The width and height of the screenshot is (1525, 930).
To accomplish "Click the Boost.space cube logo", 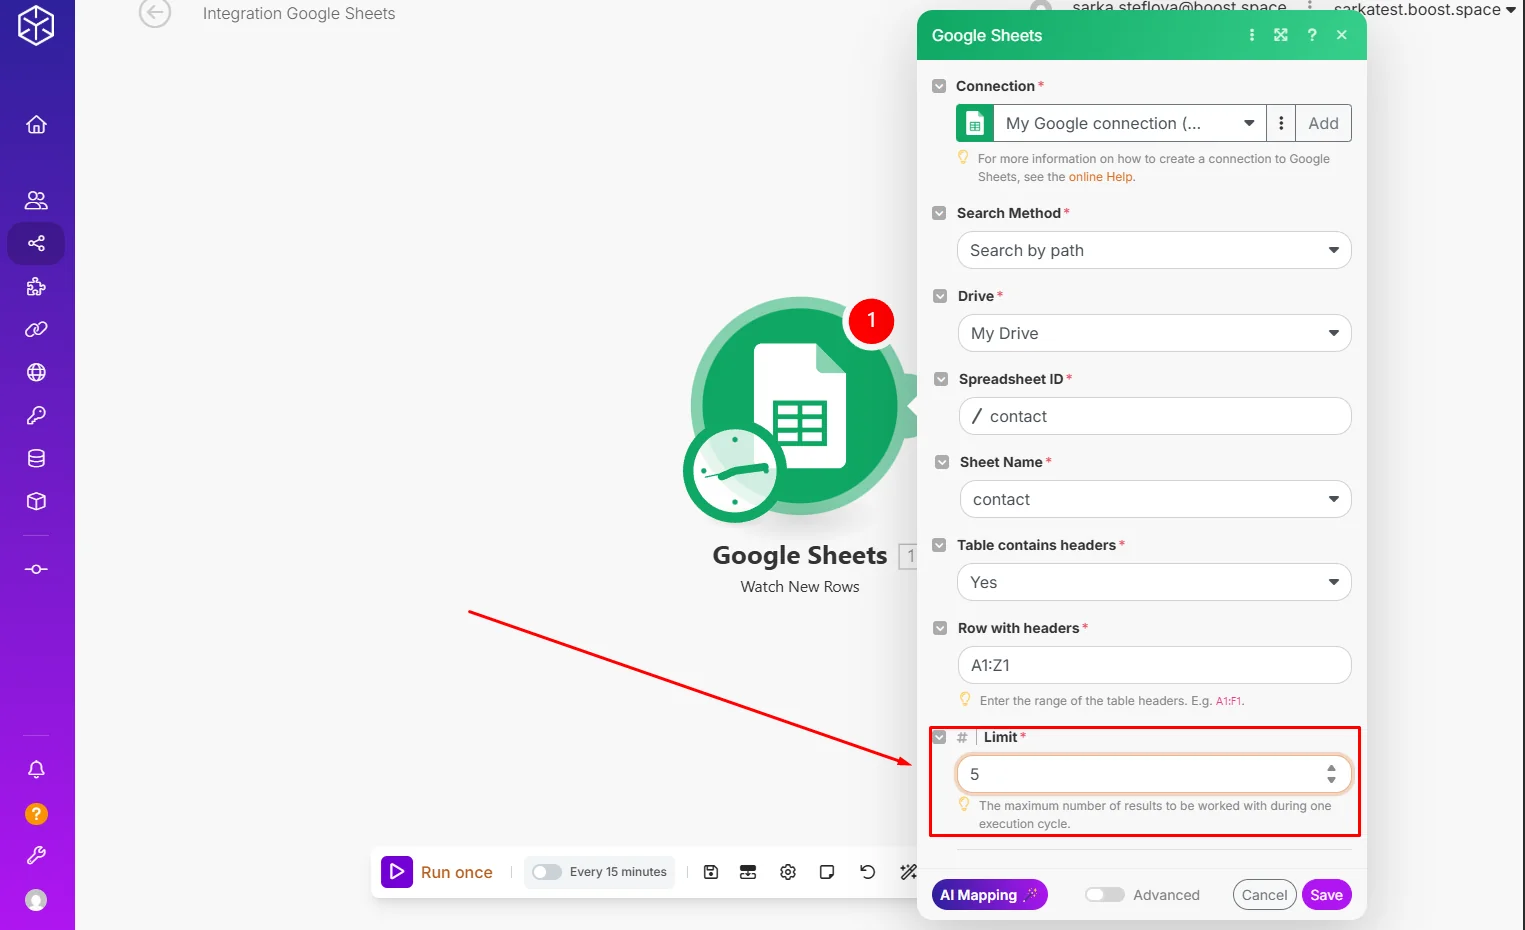I will tap(36, 25).
